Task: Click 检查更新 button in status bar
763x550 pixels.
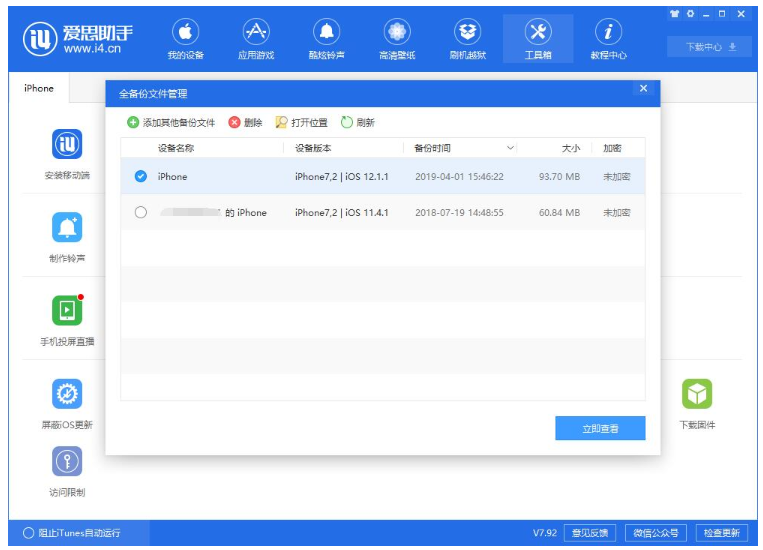Action: pyautogui.click(x=721, y=533)
